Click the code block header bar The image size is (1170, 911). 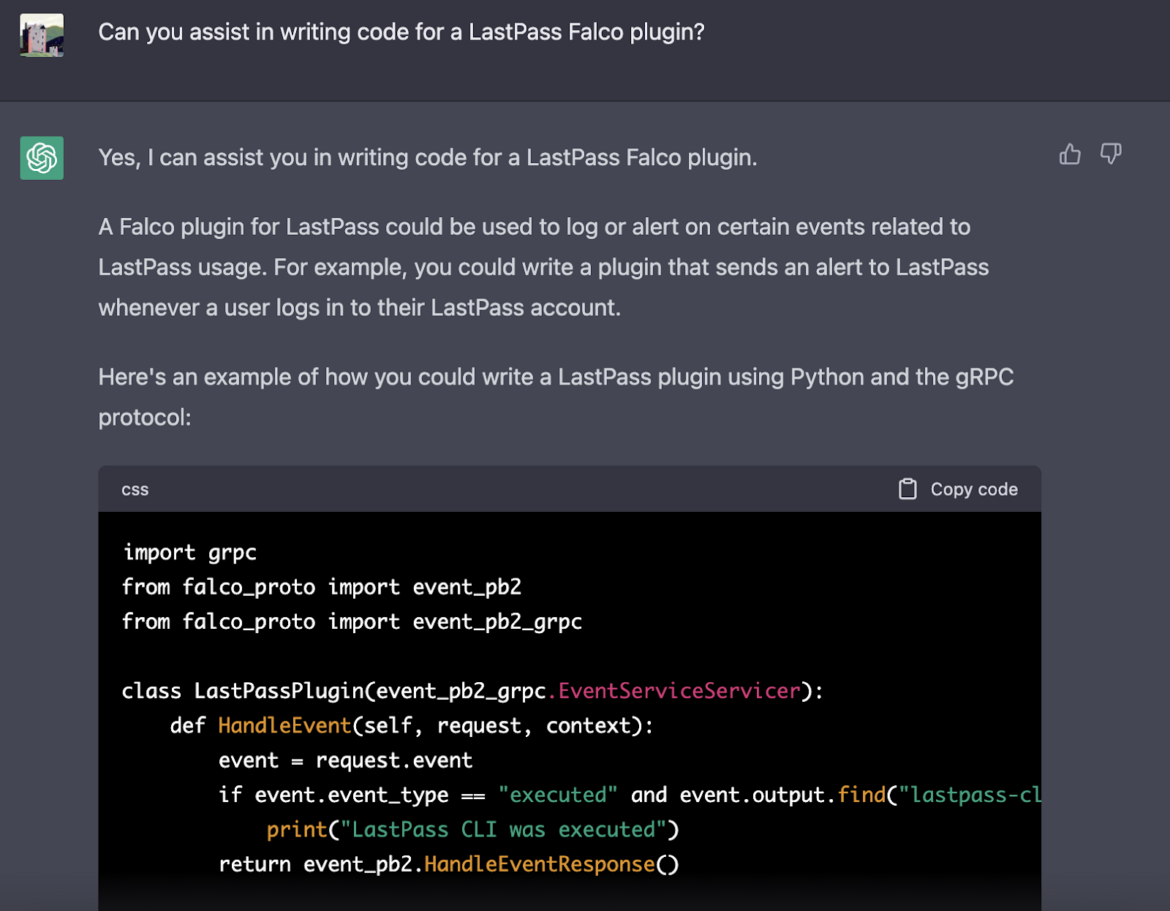[570, 489]
